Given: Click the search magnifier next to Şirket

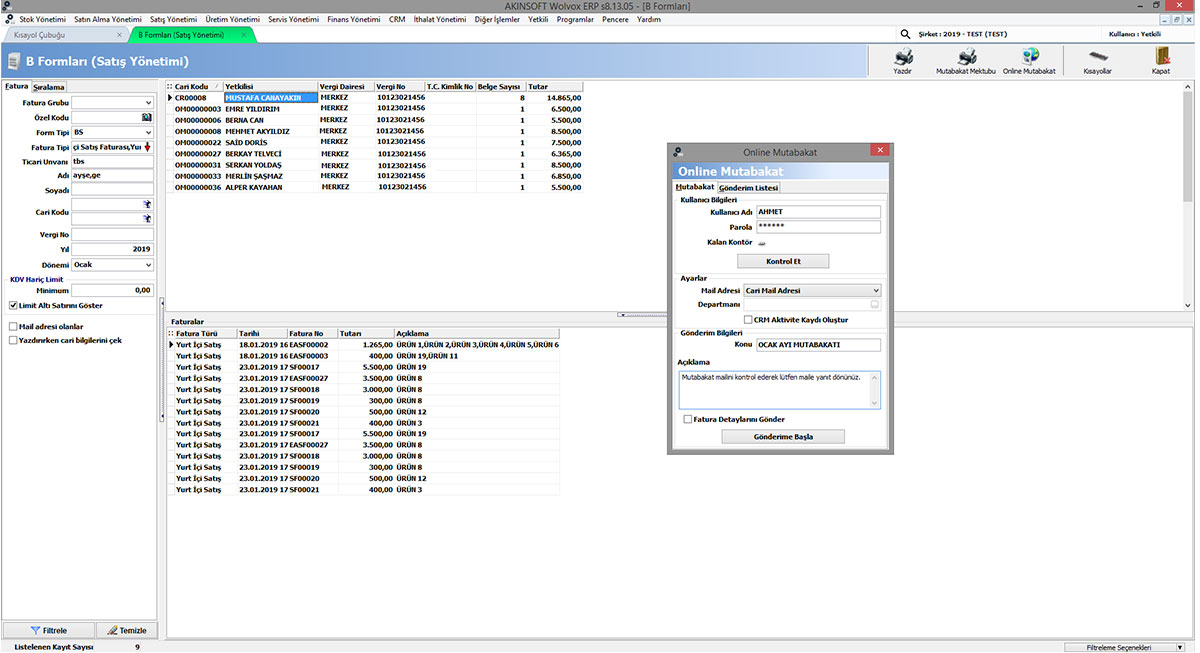Looking at the screenshot, I should [x=905, y=34].
